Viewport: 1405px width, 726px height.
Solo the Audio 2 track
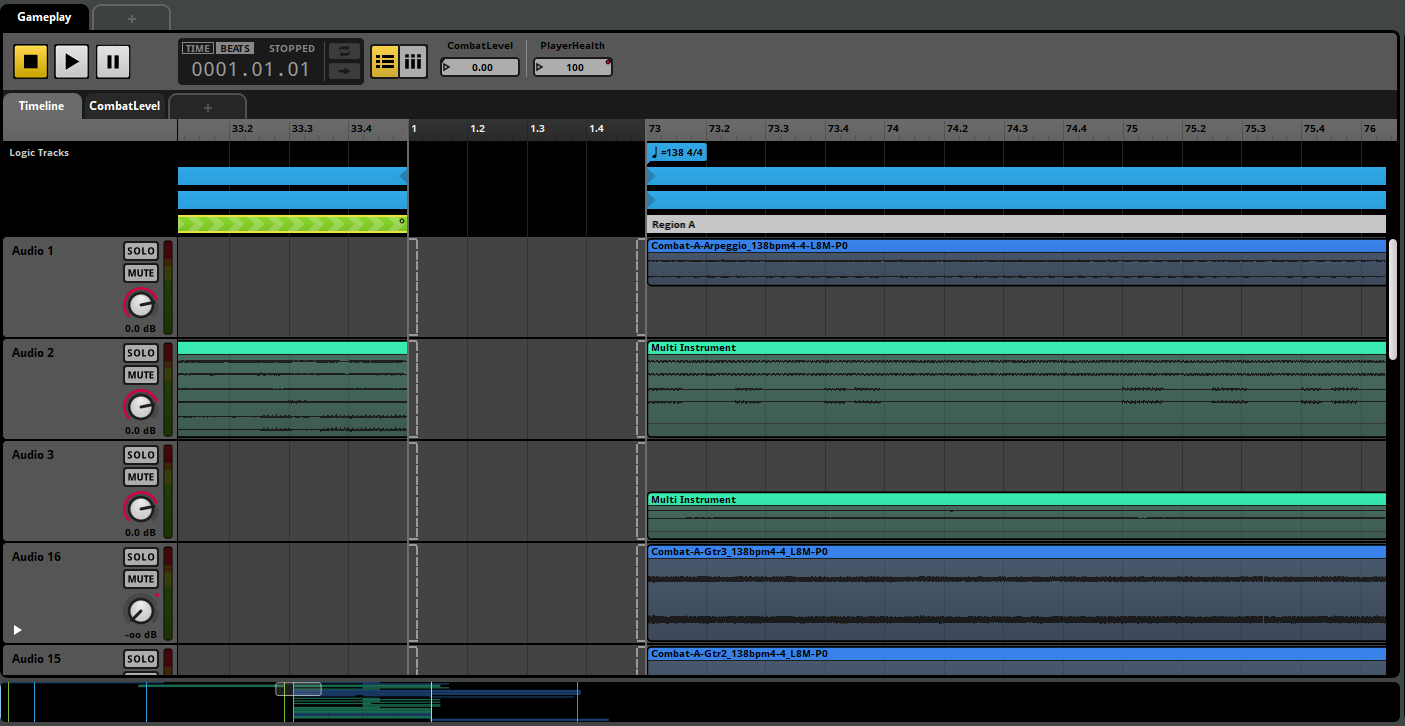(x=141, y=353)
